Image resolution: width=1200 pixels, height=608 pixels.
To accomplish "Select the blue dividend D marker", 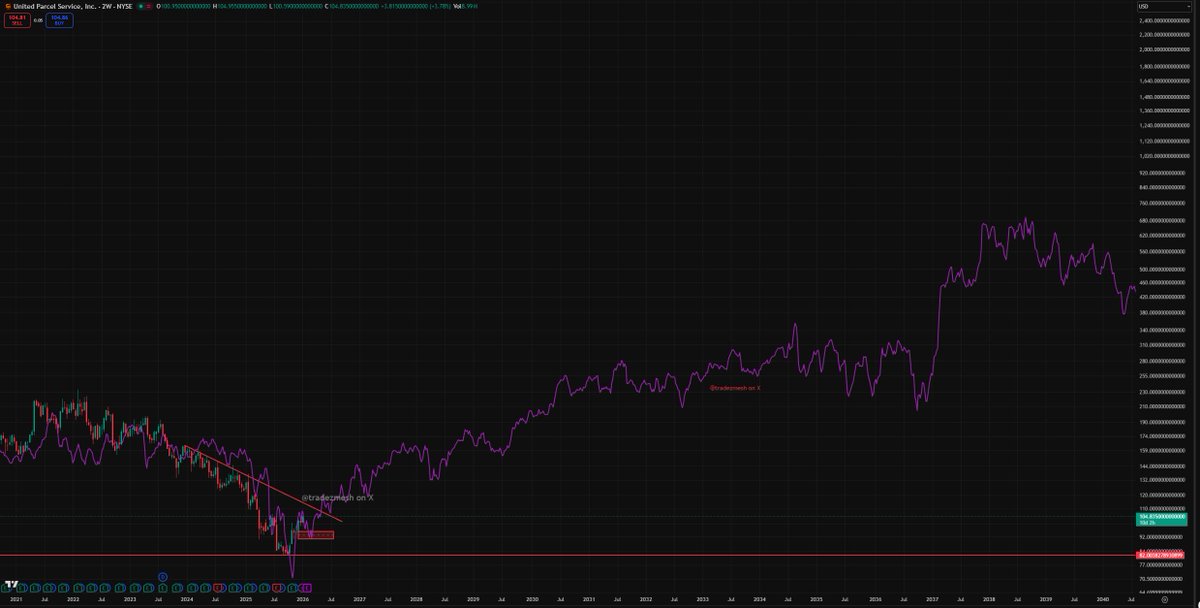I will [162, 576].
